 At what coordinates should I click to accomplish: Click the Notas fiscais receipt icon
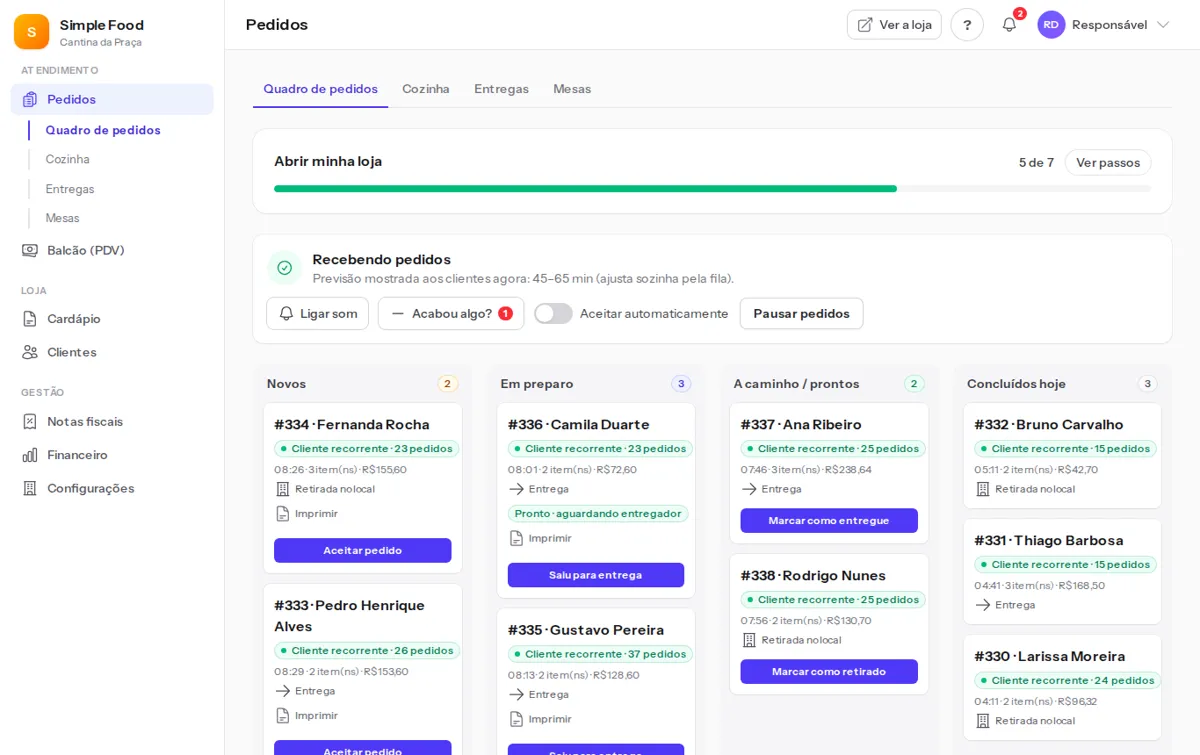coord(30,421)
